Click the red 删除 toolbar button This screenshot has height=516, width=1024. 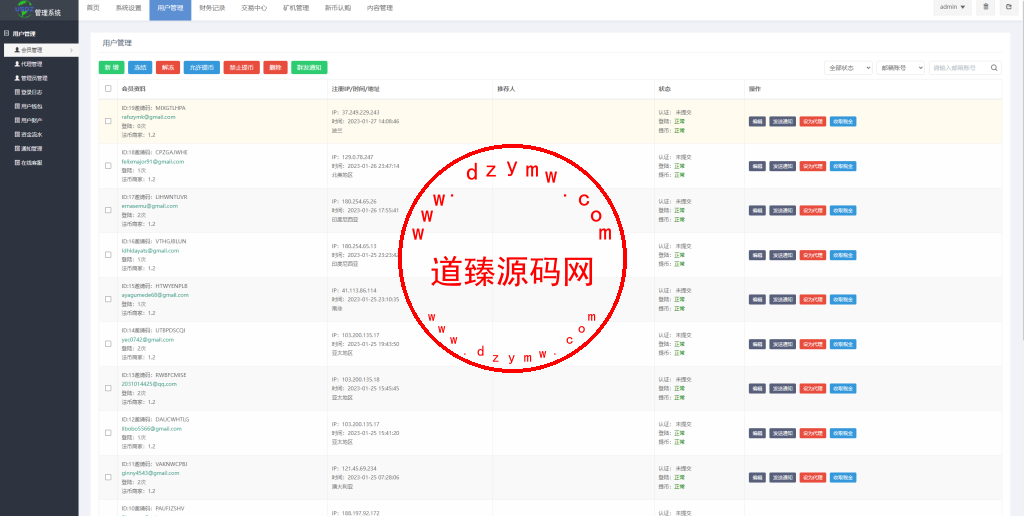[x=276, y=67]
